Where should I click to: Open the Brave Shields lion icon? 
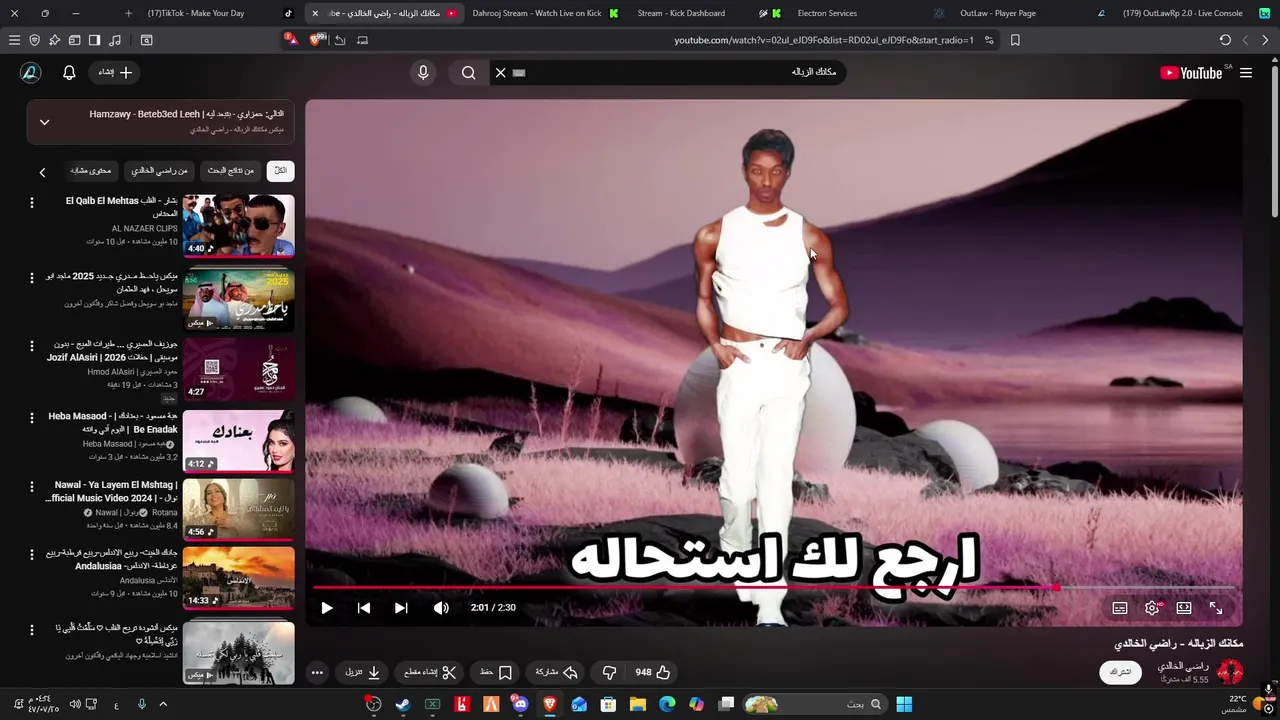tap(317, 40)
